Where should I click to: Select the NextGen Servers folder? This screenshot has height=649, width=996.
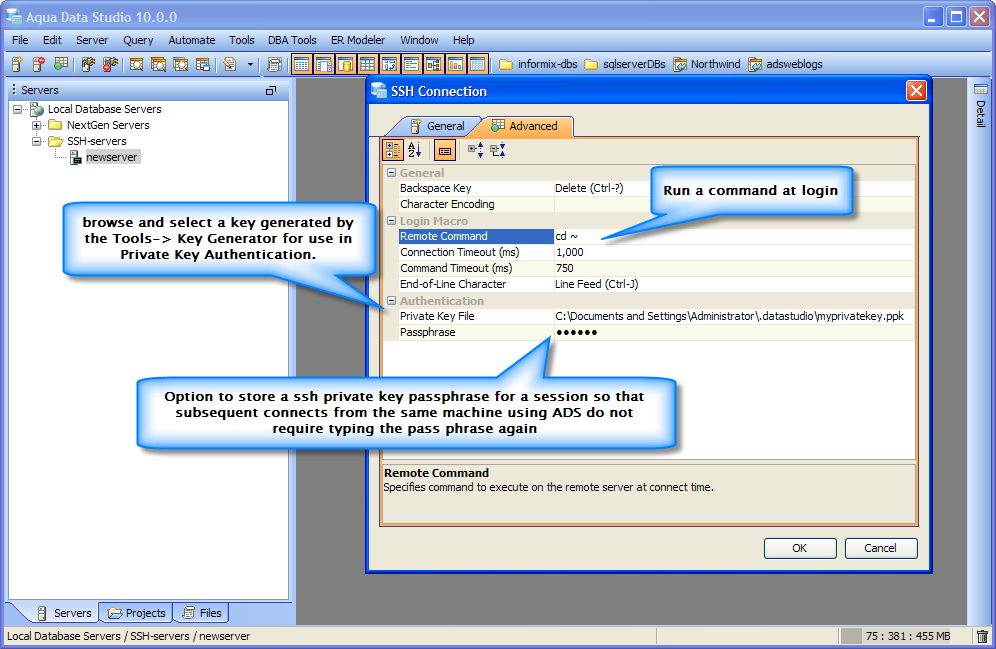tap(108, 125)
